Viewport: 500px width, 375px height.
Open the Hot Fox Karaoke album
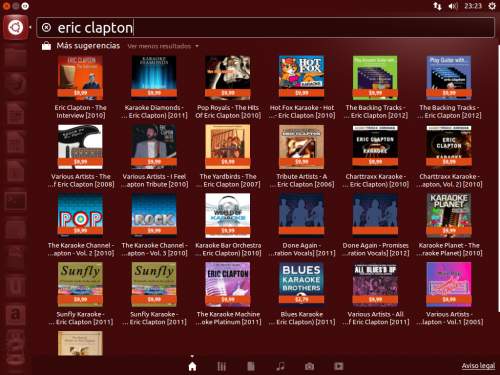[302, 88]
